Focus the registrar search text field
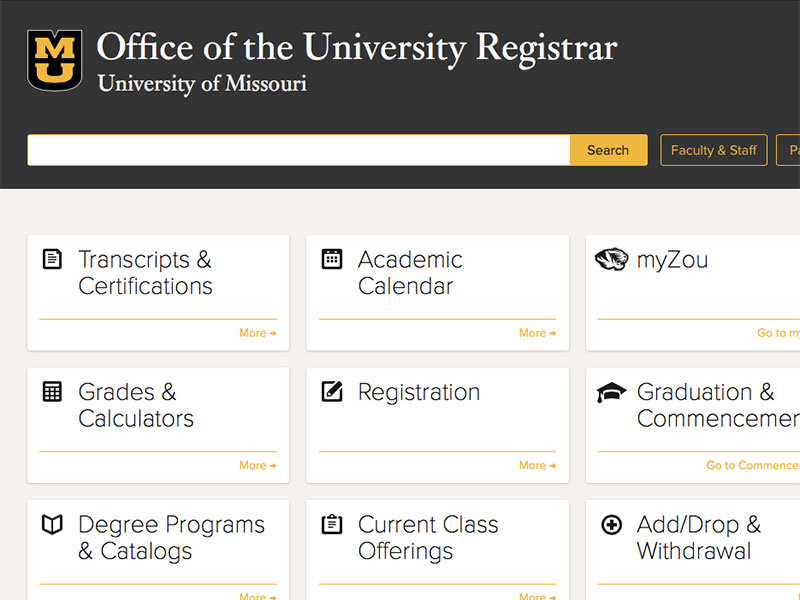Viewport: 800px width, 600px height. (x=298, y=150)
